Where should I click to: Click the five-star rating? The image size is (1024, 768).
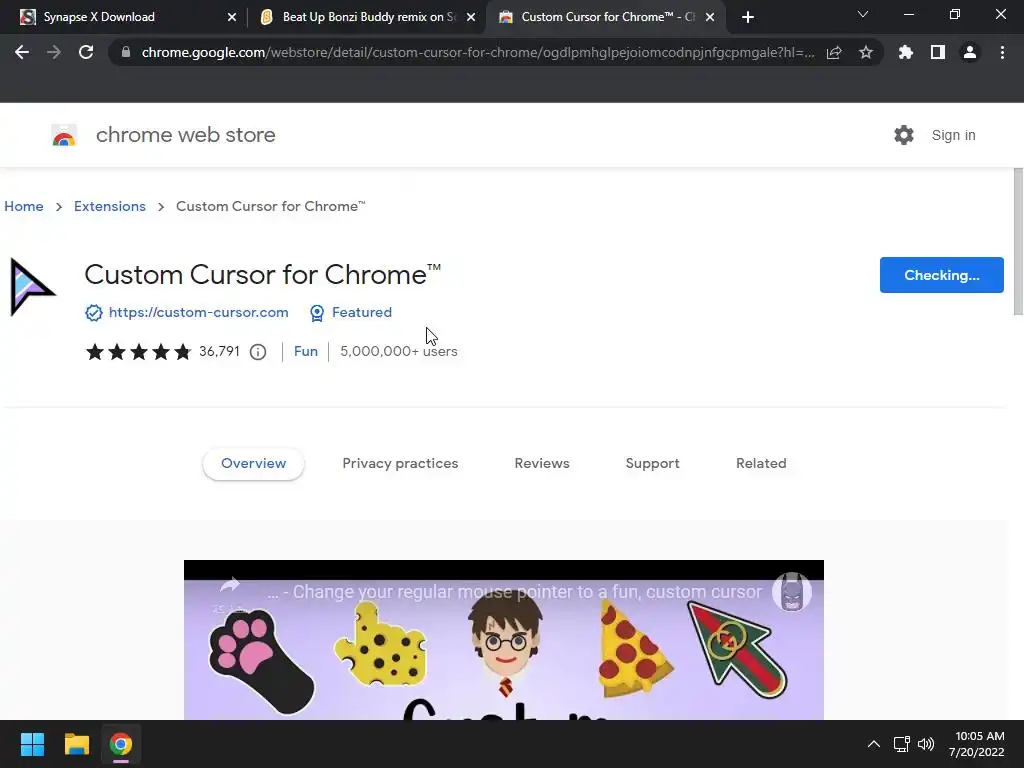(x=138, y=352)
